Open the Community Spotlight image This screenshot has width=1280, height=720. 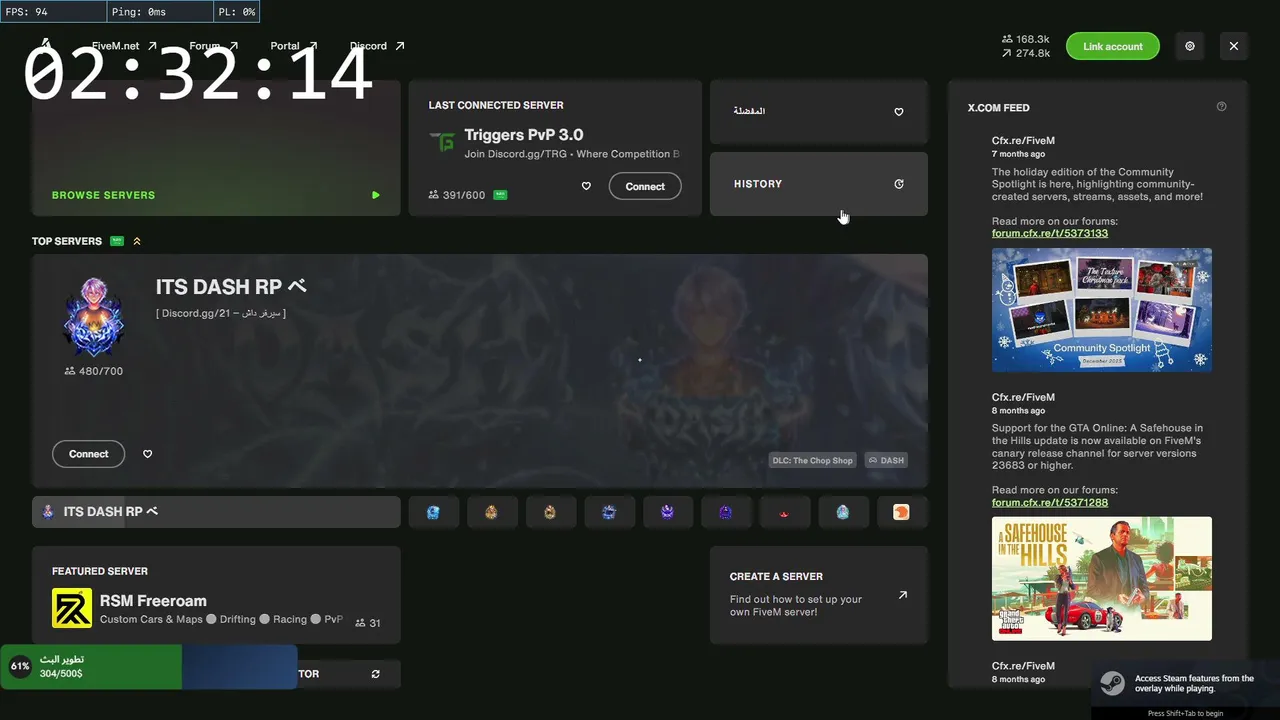click(1102, 310)
